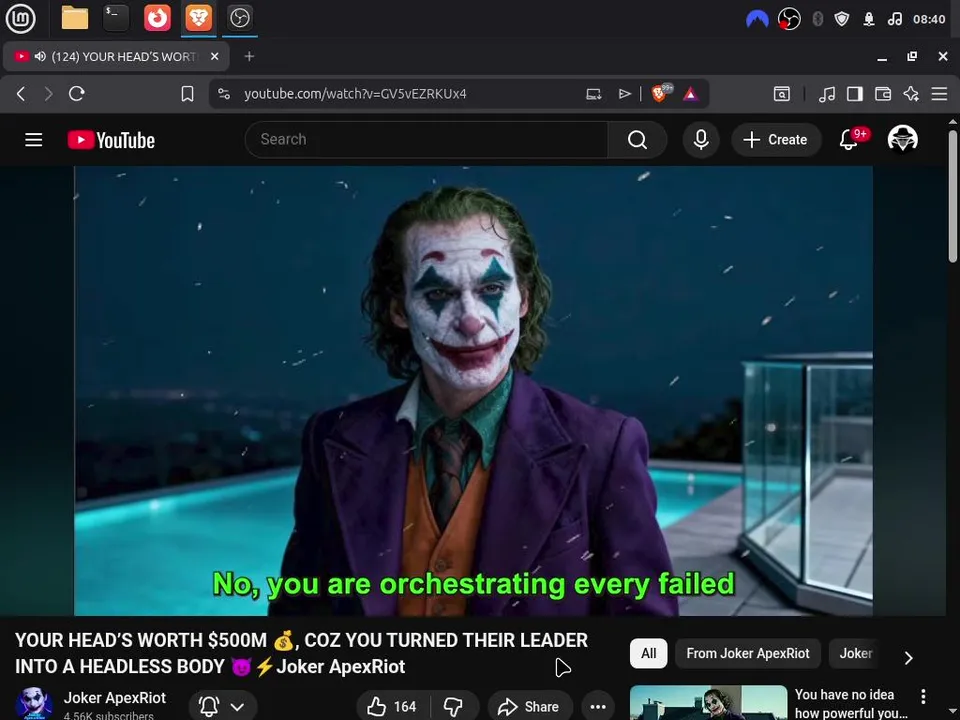Open the 08:40 clock calendar
The height and width of the screenshot is (720, 960).
coord(929,19)
